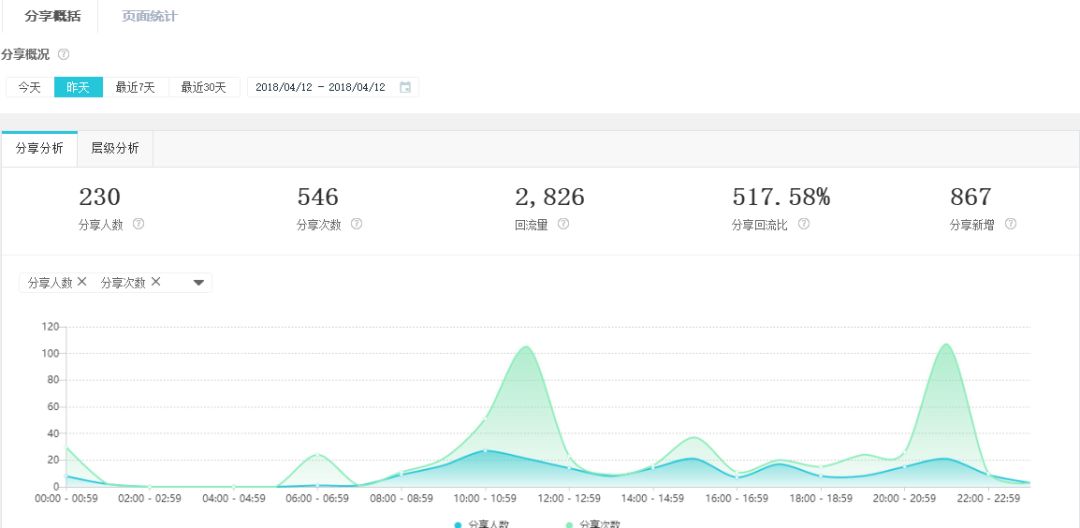This screenshot has width=1080, height=528.
Task: Click the 06:00 - 06:59 axis label
Action: [318, 498]
